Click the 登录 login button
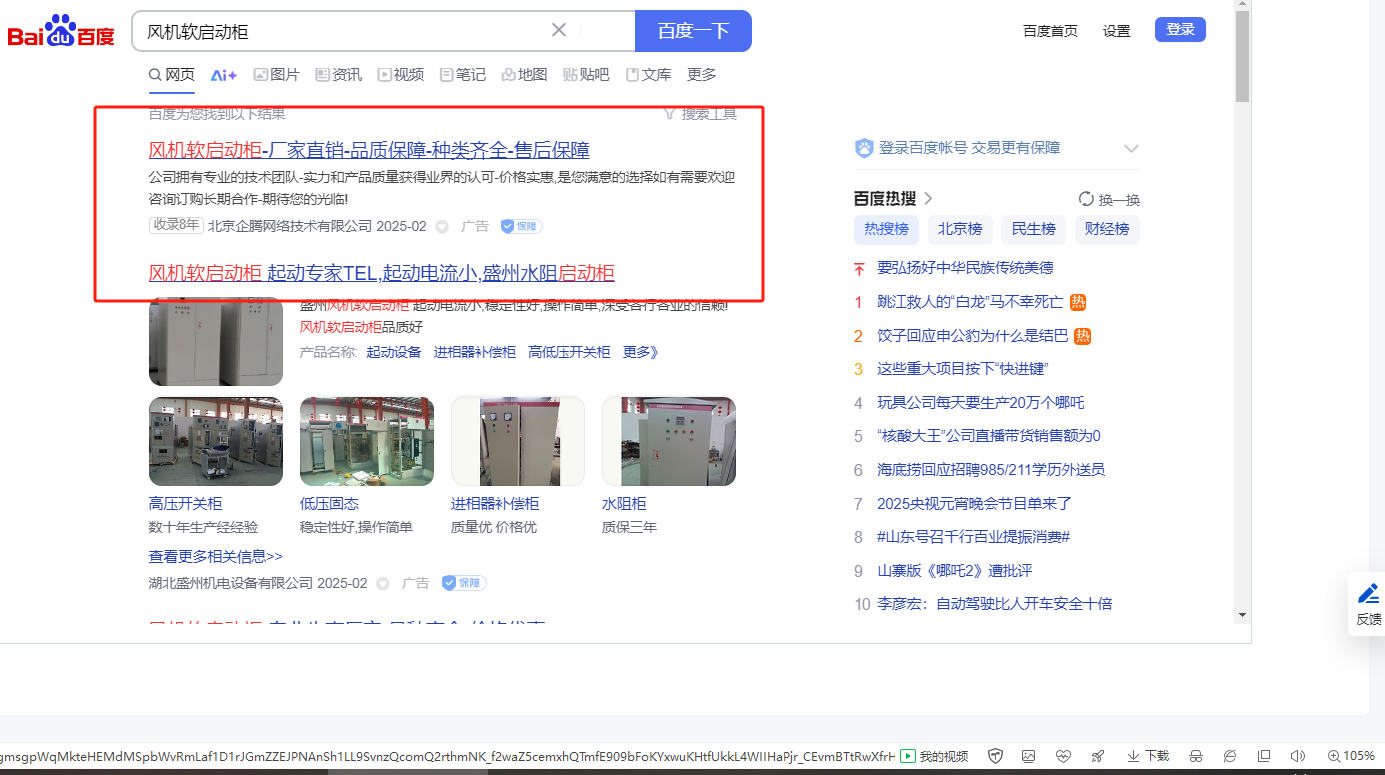The image size is (1385, 775). click(1180, 30)
